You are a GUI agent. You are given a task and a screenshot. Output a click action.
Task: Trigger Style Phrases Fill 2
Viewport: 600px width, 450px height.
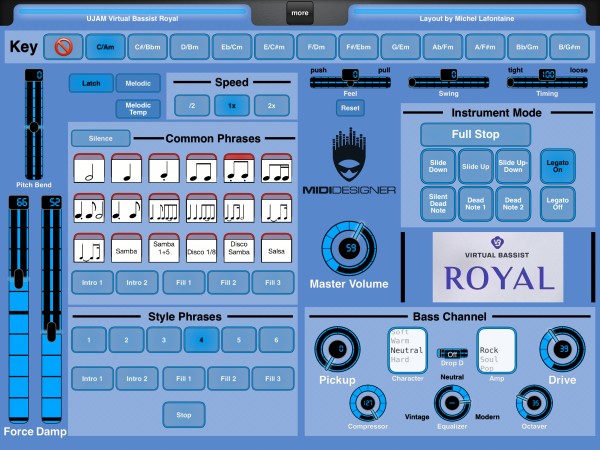point(228,378)
